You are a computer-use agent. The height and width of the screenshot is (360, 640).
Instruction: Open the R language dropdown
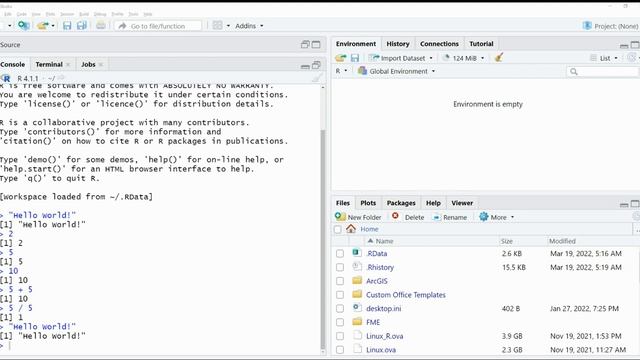point(341,71)
